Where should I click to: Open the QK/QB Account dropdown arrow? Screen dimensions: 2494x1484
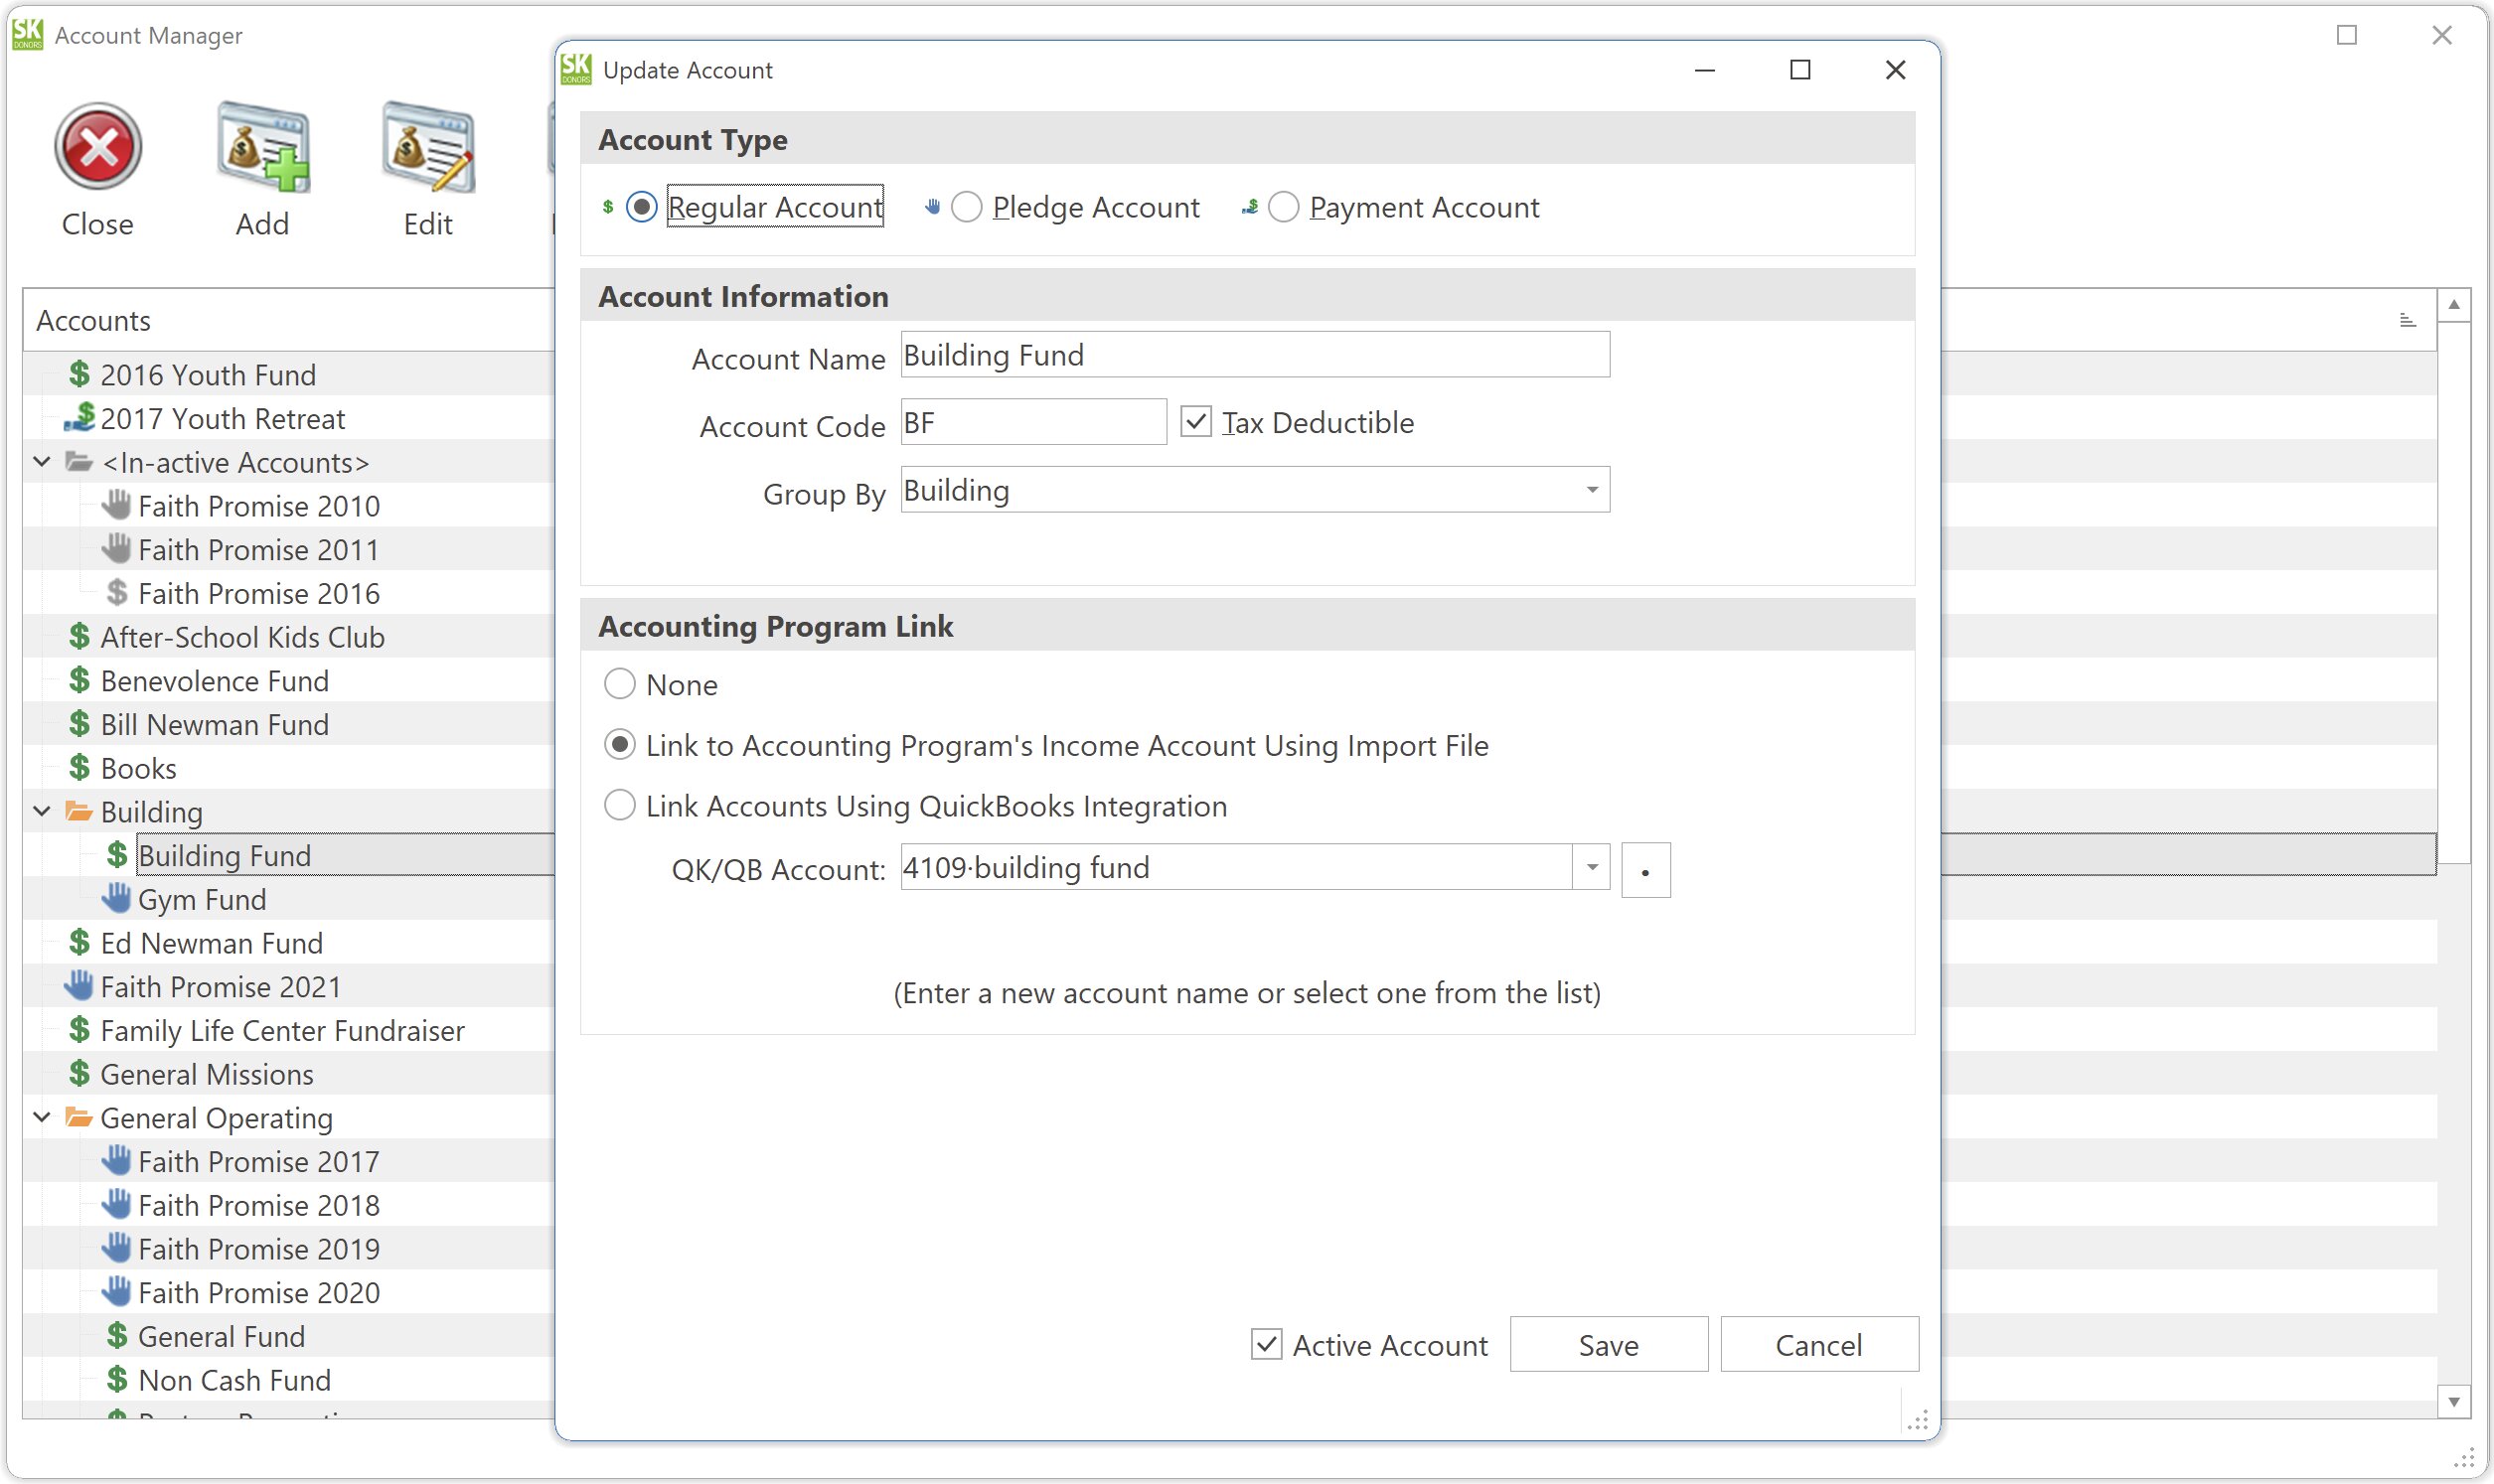click(1591, 867)
